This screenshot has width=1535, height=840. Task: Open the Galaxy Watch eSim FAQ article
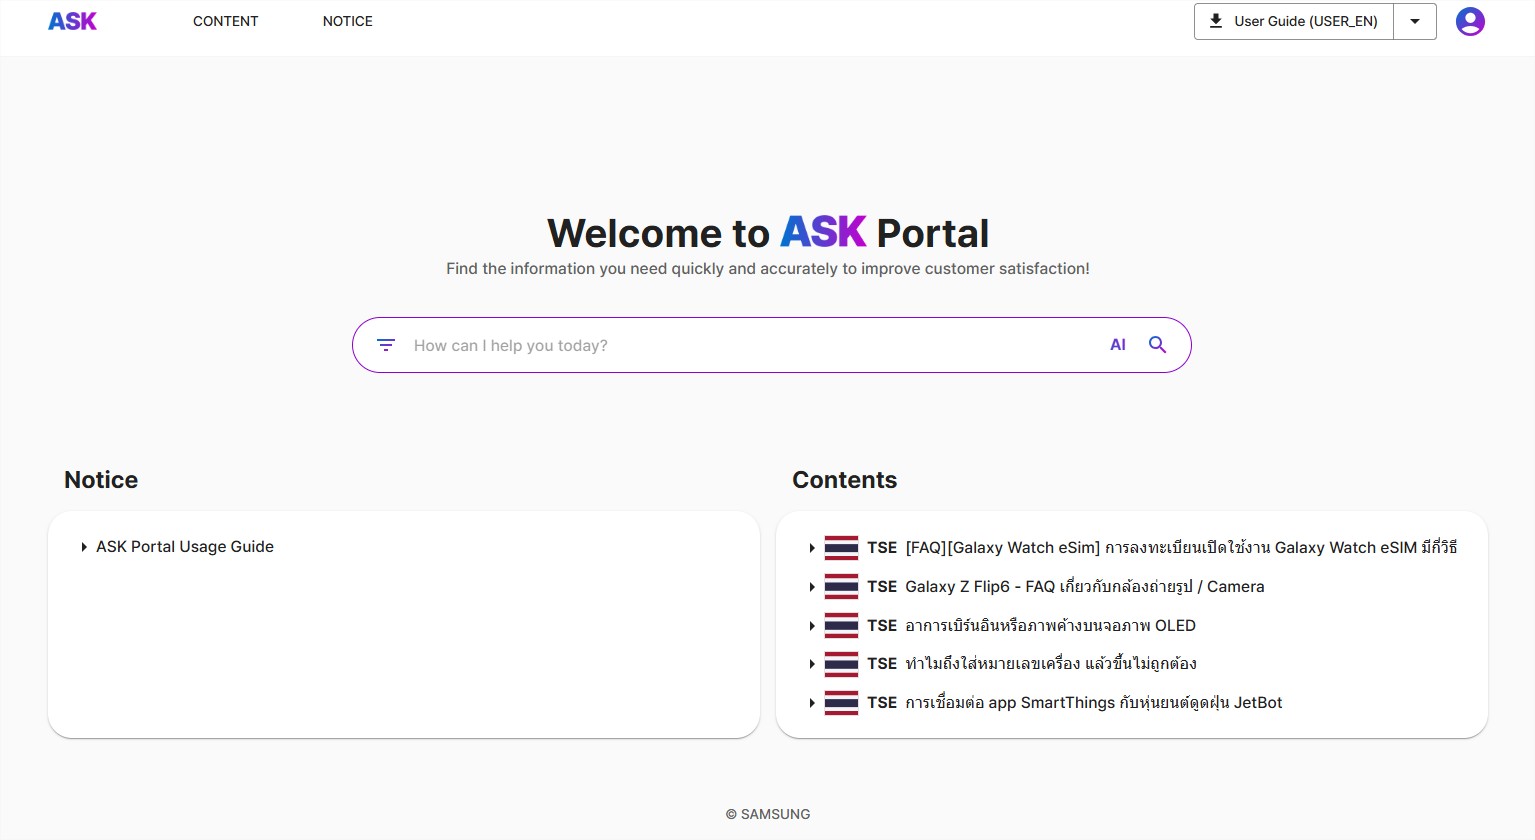1181,548
